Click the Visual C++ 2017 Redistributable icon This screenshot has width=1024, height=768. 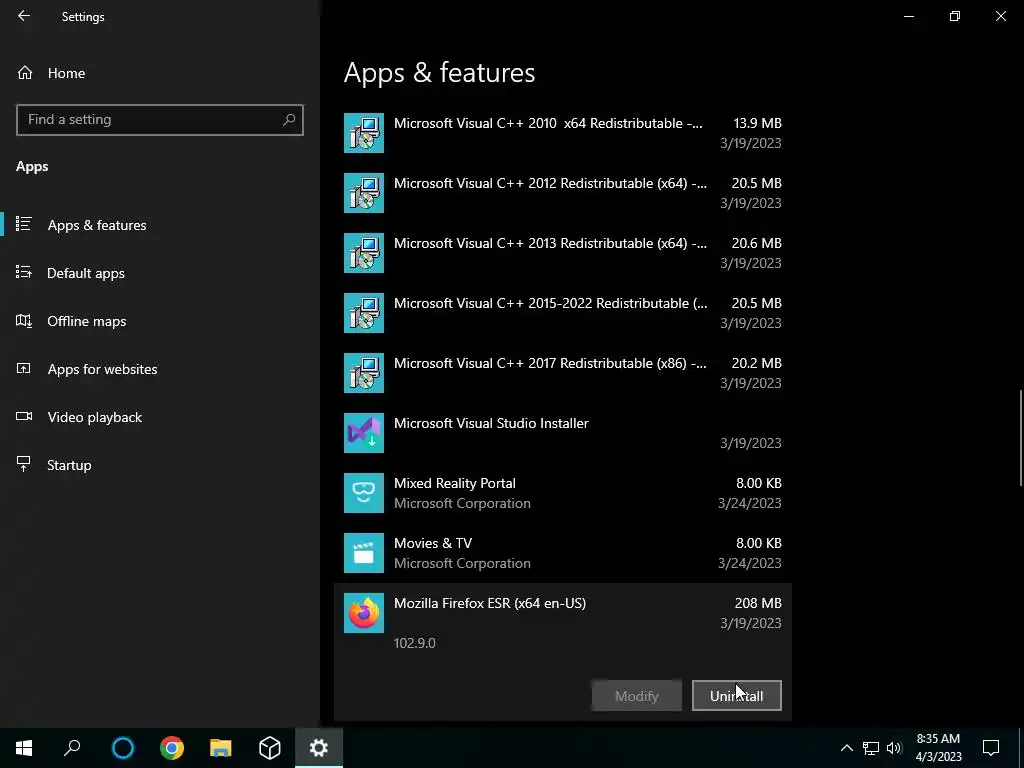pyautogui.click(x=364, y=373)
